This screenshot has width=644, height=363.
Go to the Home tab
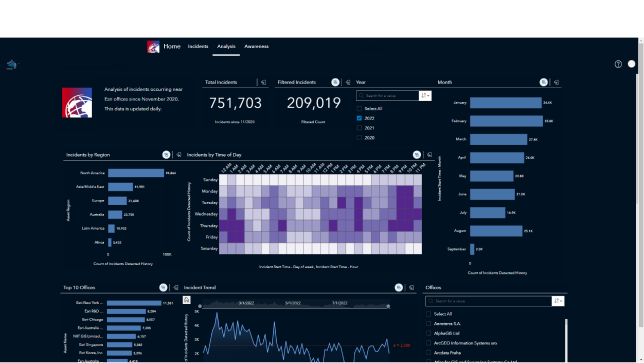click(172, 46)
